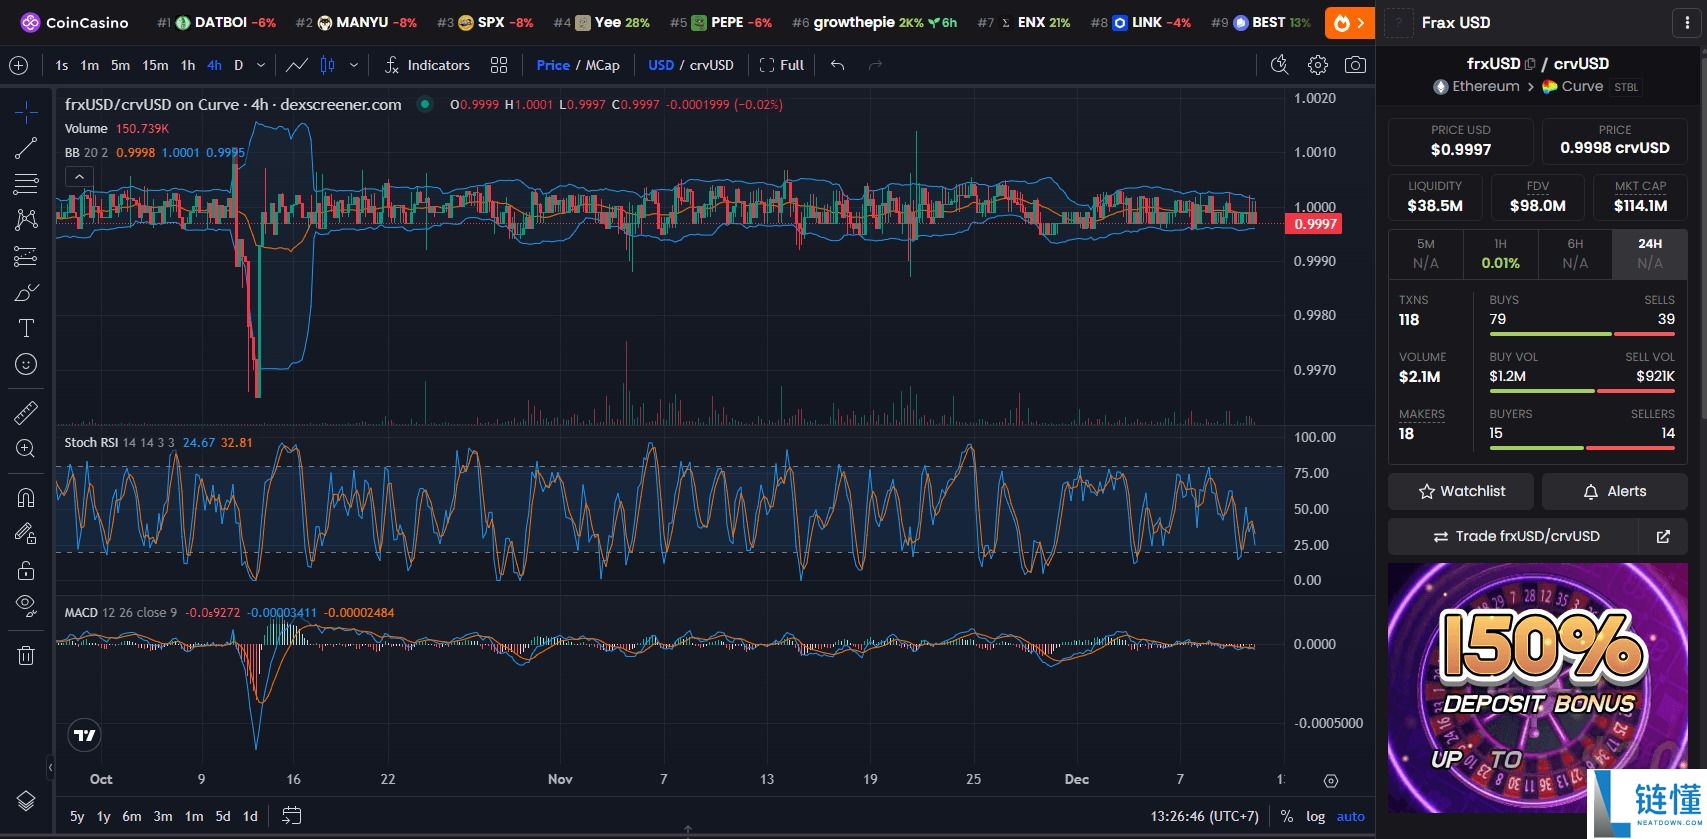
Task: Open the forecasting and measurement tools
Action: coord(26,256)
